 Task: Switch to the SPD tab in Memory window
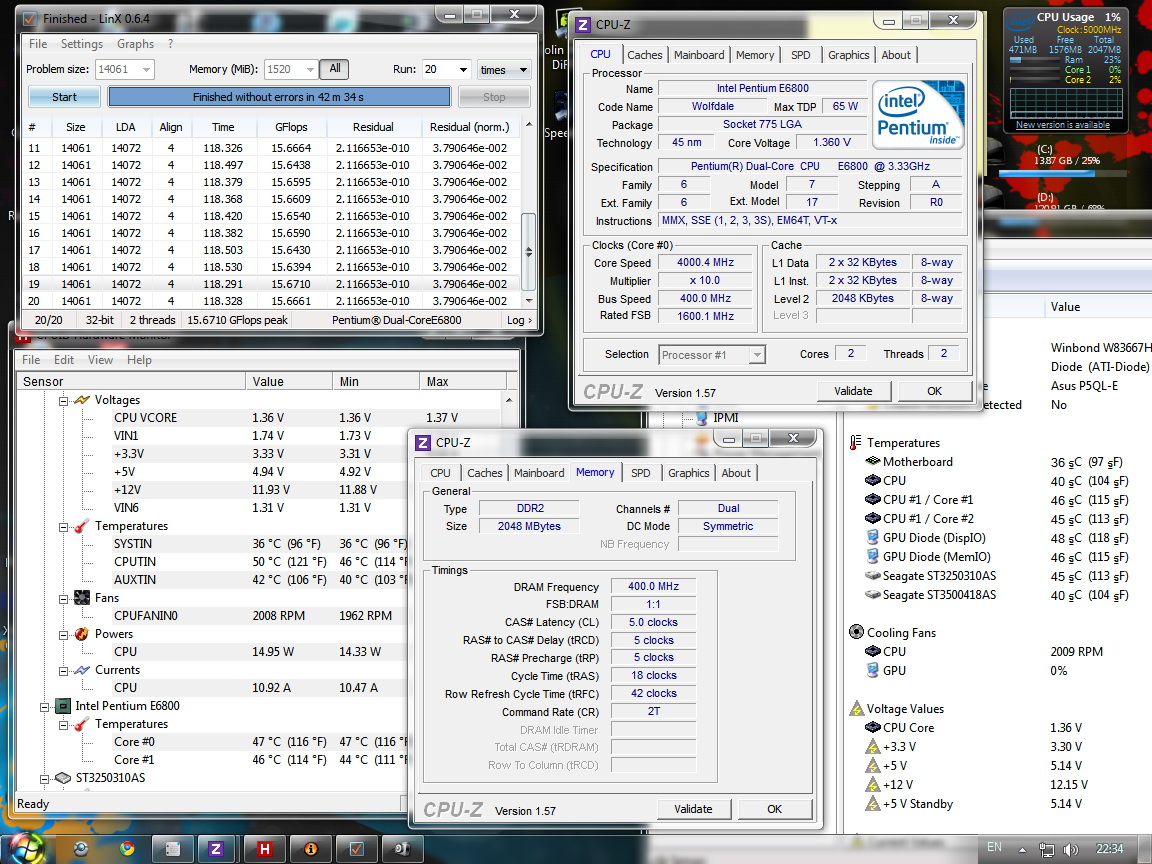[x=640, y=473]
